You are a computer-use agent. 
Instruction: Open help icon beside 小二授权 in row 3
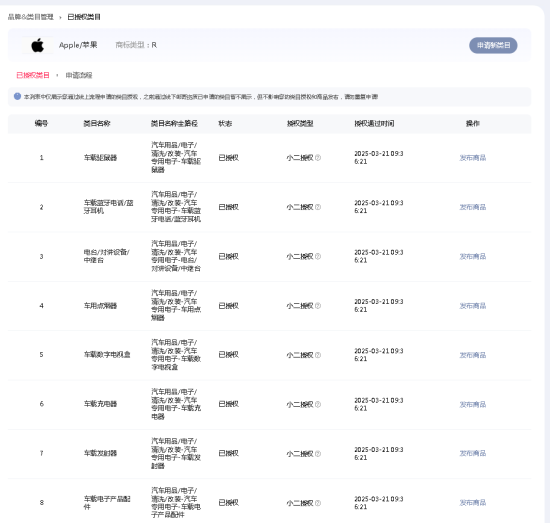point(318,256)
